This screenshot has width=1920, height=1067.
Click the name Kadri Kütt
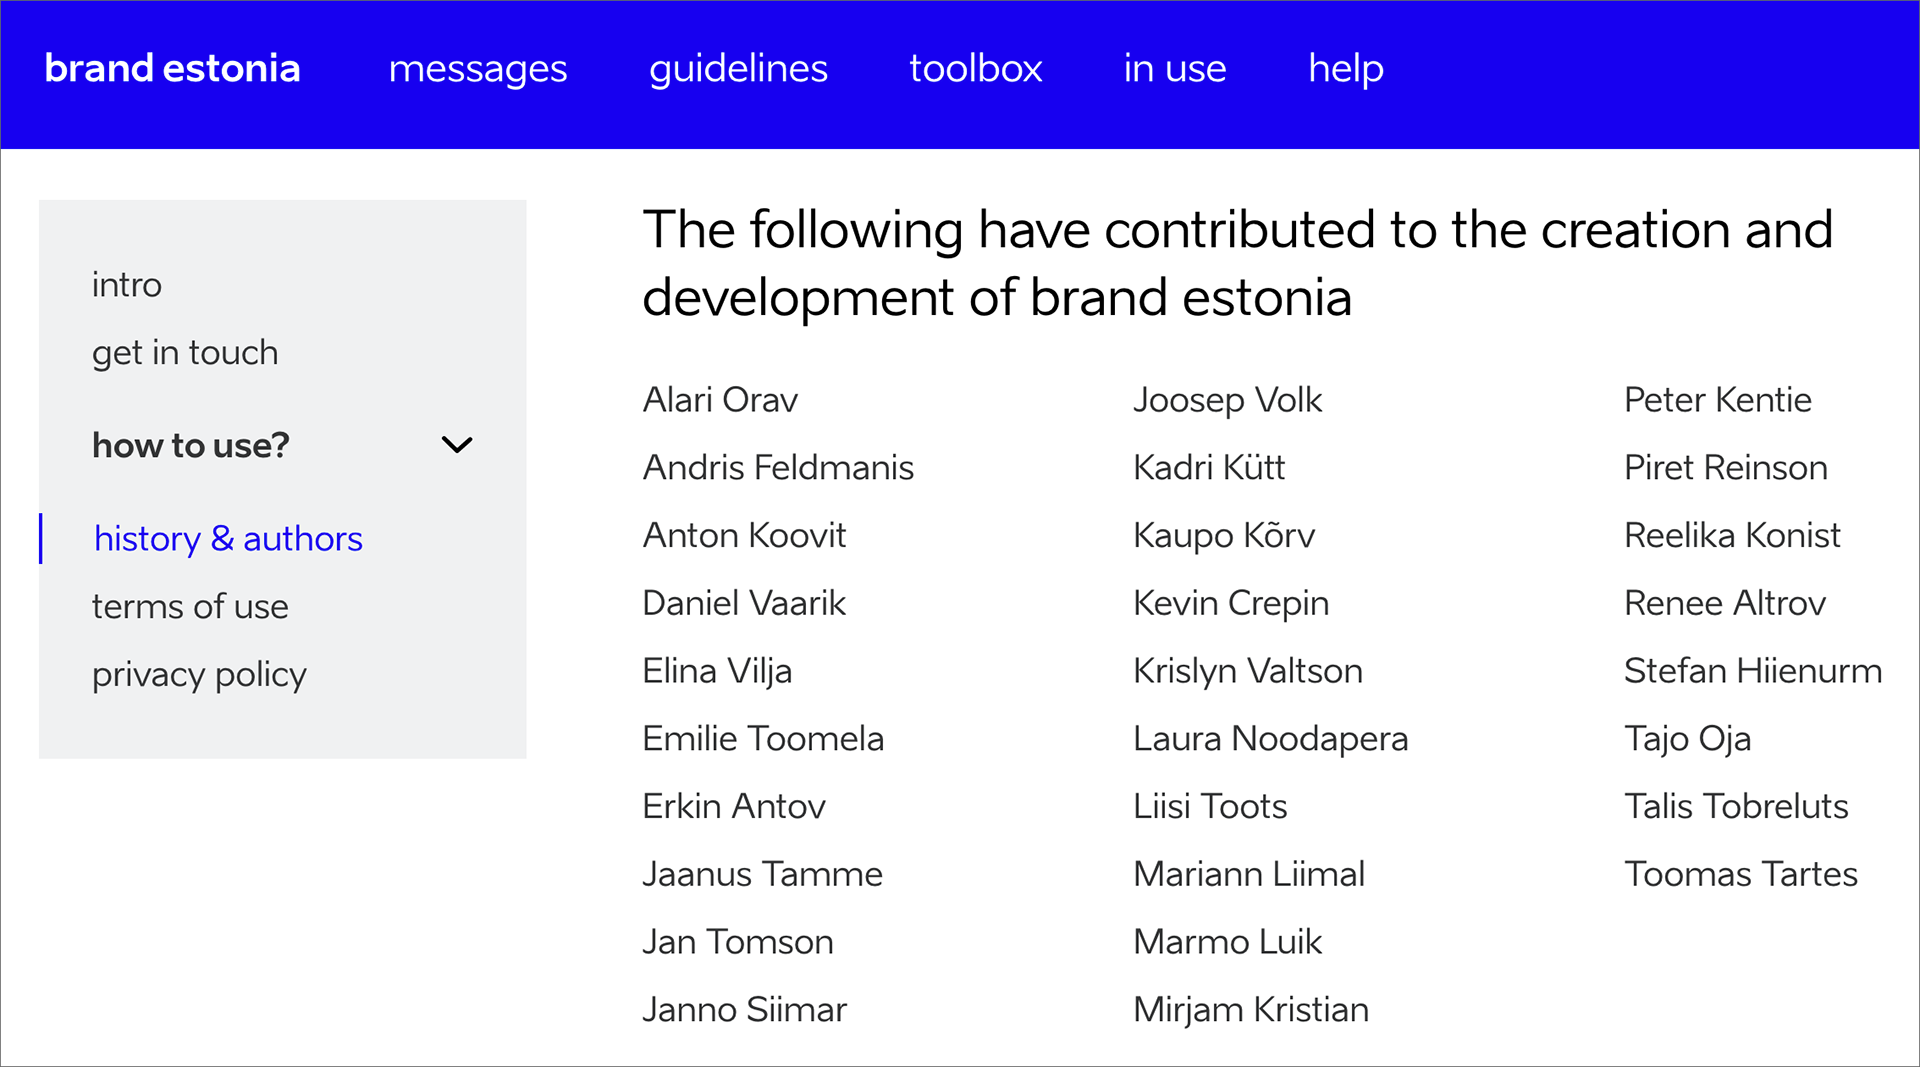(1209, 467)
